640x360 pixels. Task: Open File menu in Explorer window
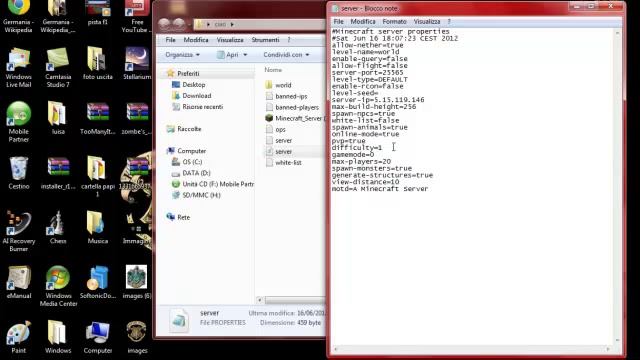(171, 40)
